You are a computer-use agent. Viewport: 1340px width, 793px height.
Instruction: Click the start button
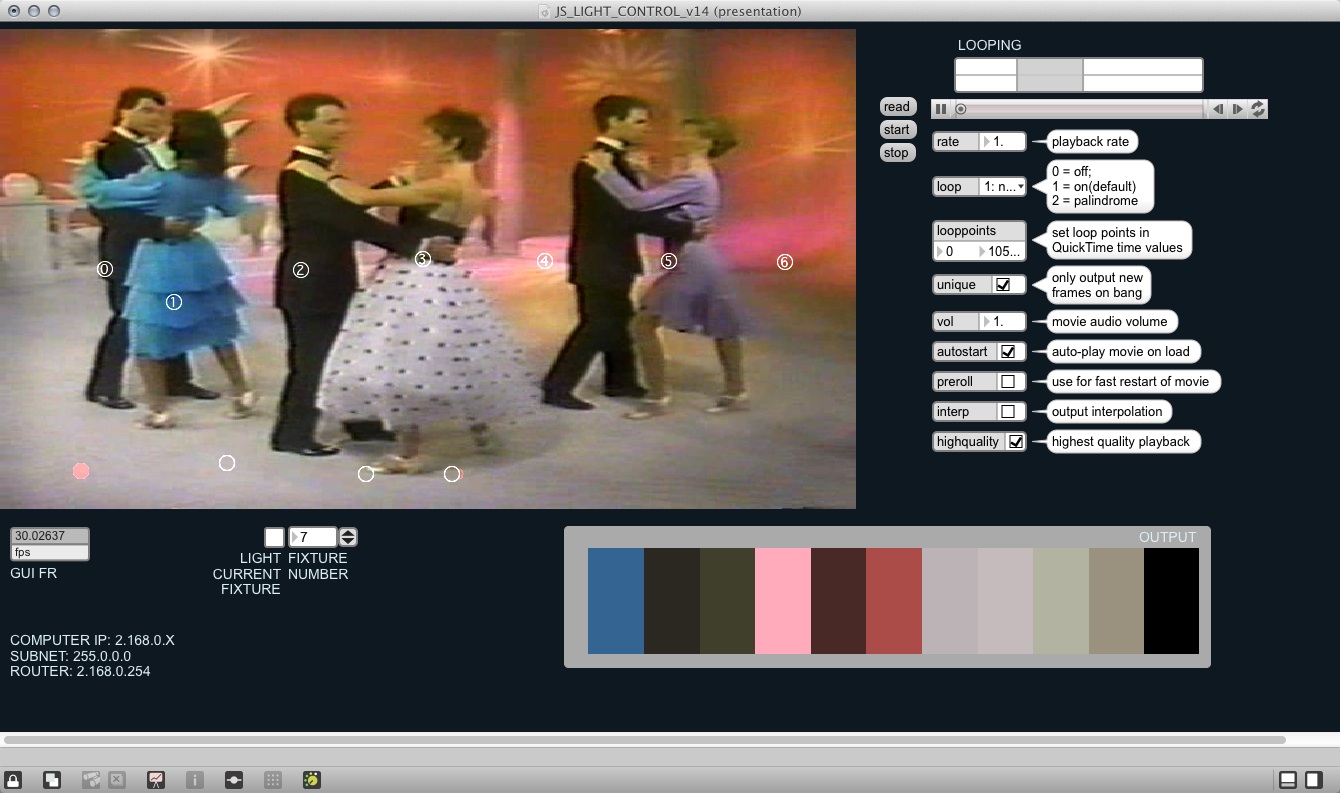point(897,130)
